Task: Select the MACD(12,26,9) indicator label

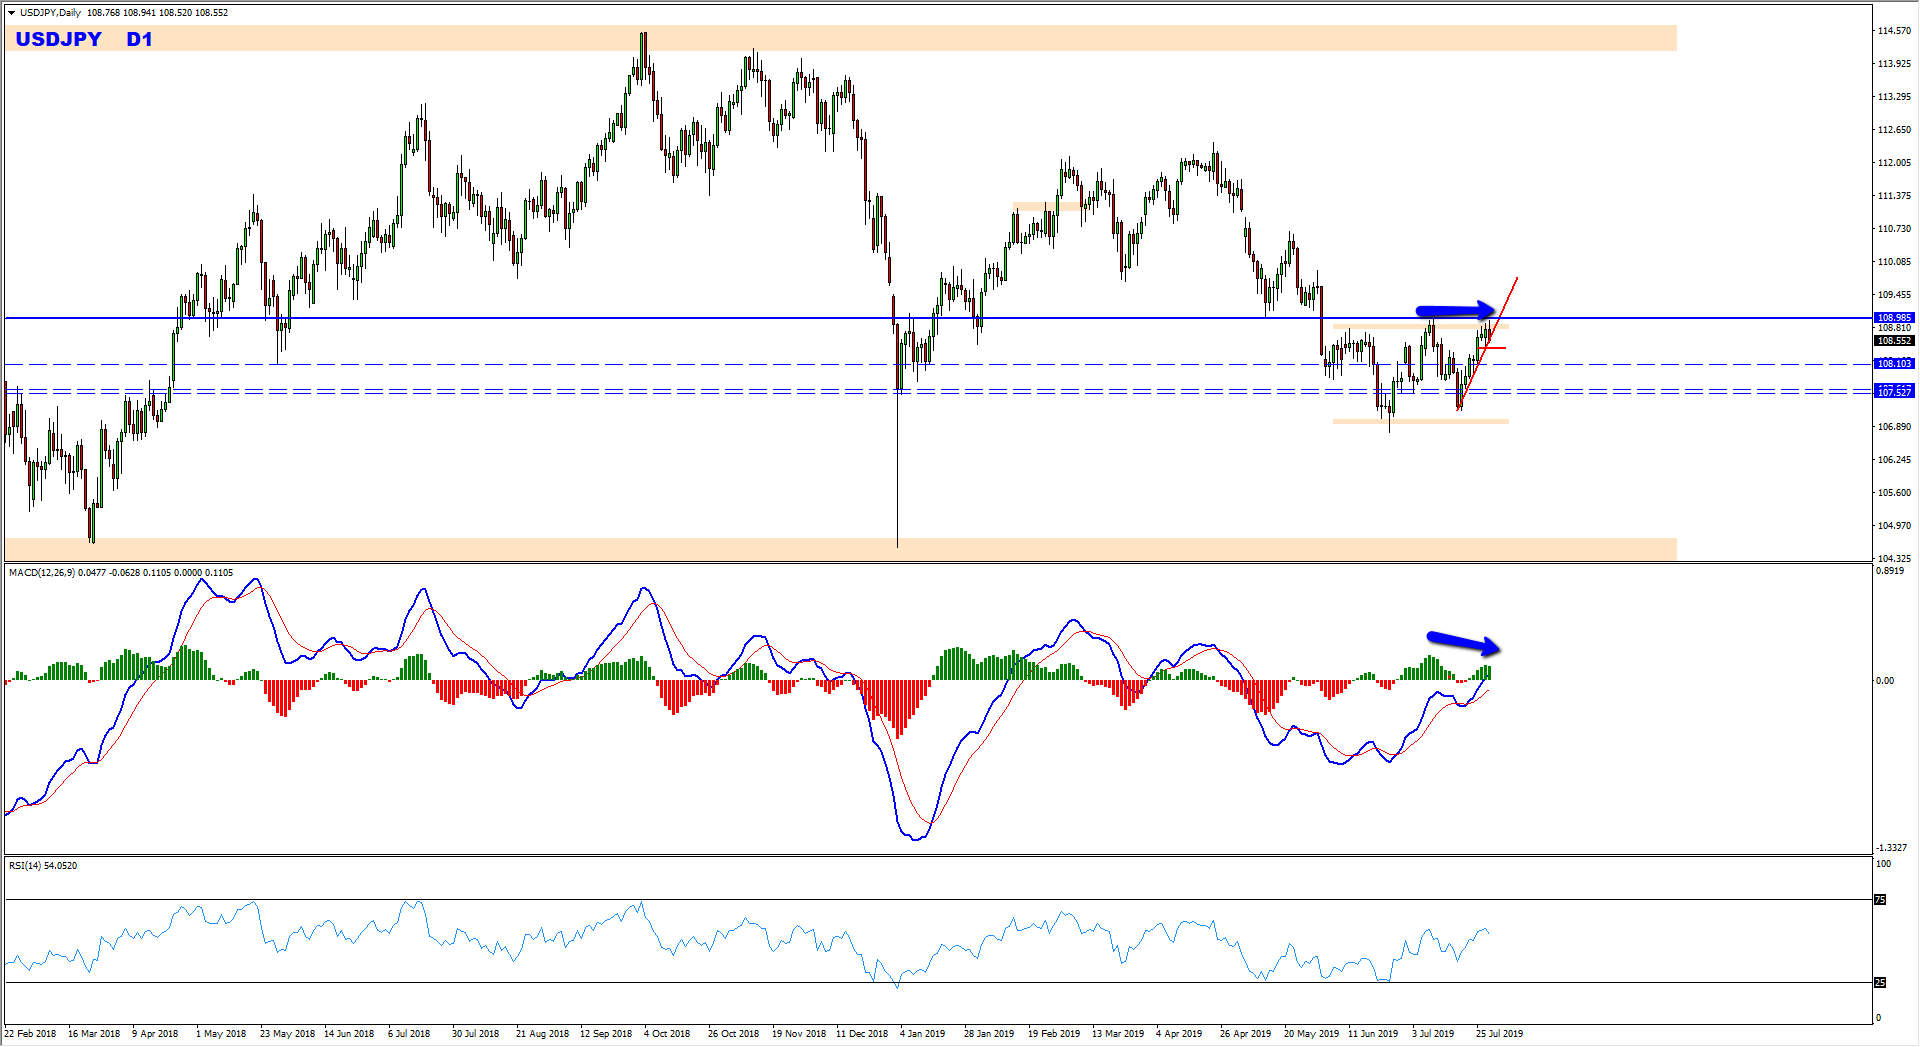Action: pos(41,573)
